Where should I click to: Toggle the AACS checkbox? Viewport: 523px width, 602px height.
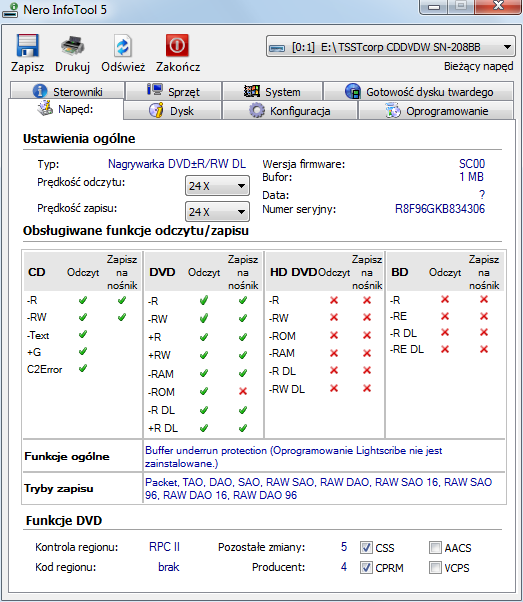(x=435, y=547)
